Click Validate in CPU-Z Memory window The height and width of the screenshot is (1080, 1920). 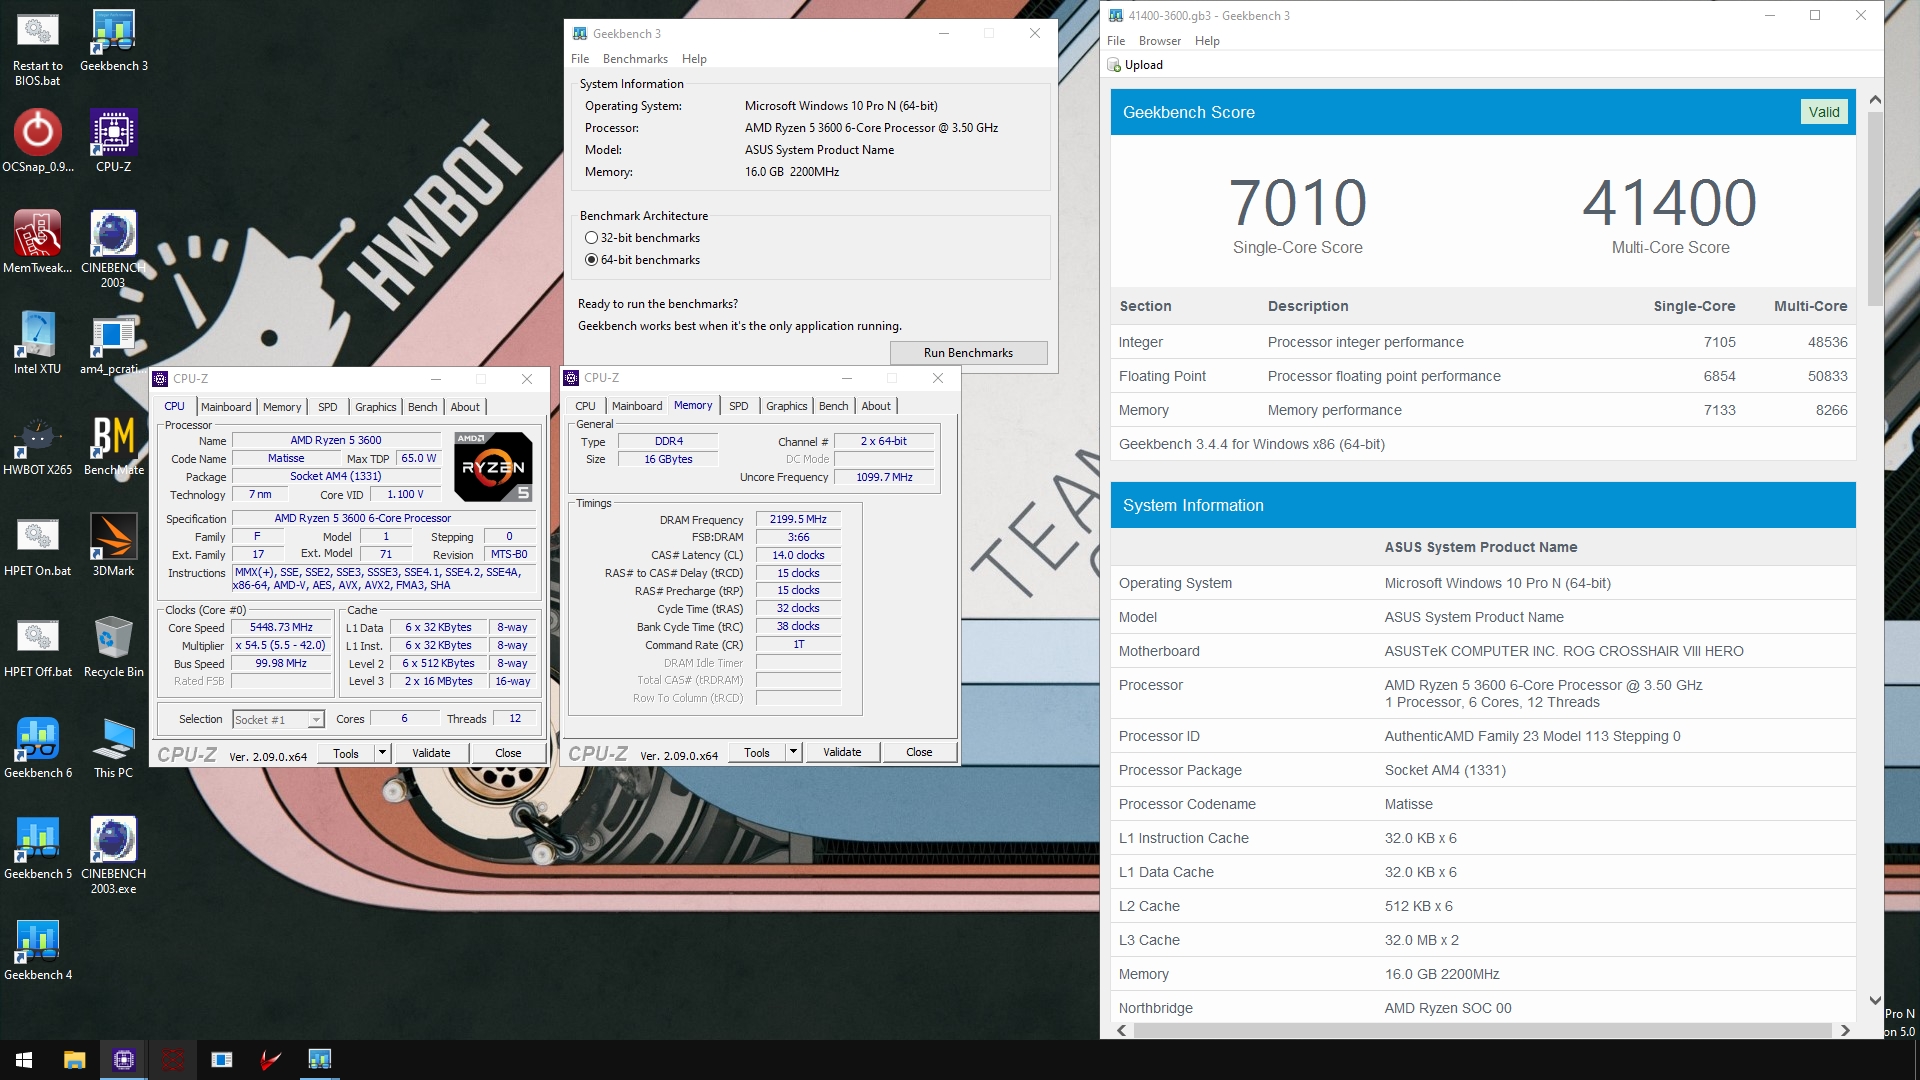[842, 752]
